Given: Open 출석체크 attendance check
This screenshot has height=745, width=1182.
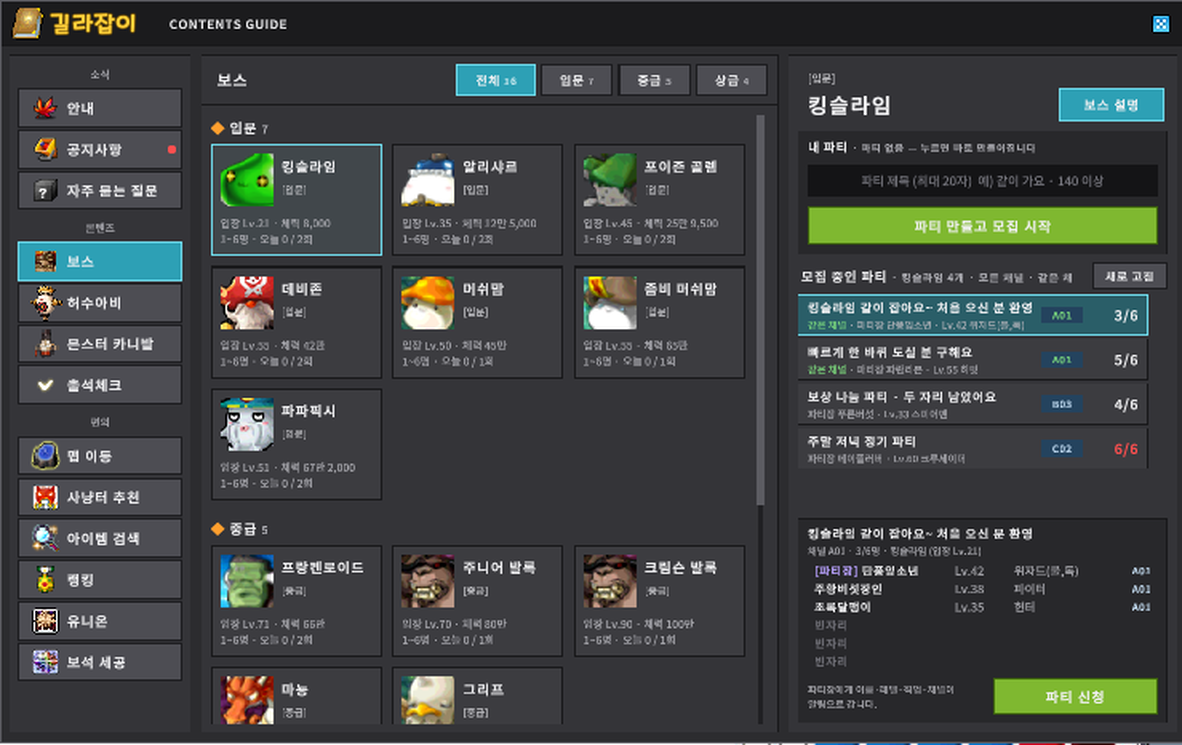Looking at the screenshot, I should [x=100, y=385].
